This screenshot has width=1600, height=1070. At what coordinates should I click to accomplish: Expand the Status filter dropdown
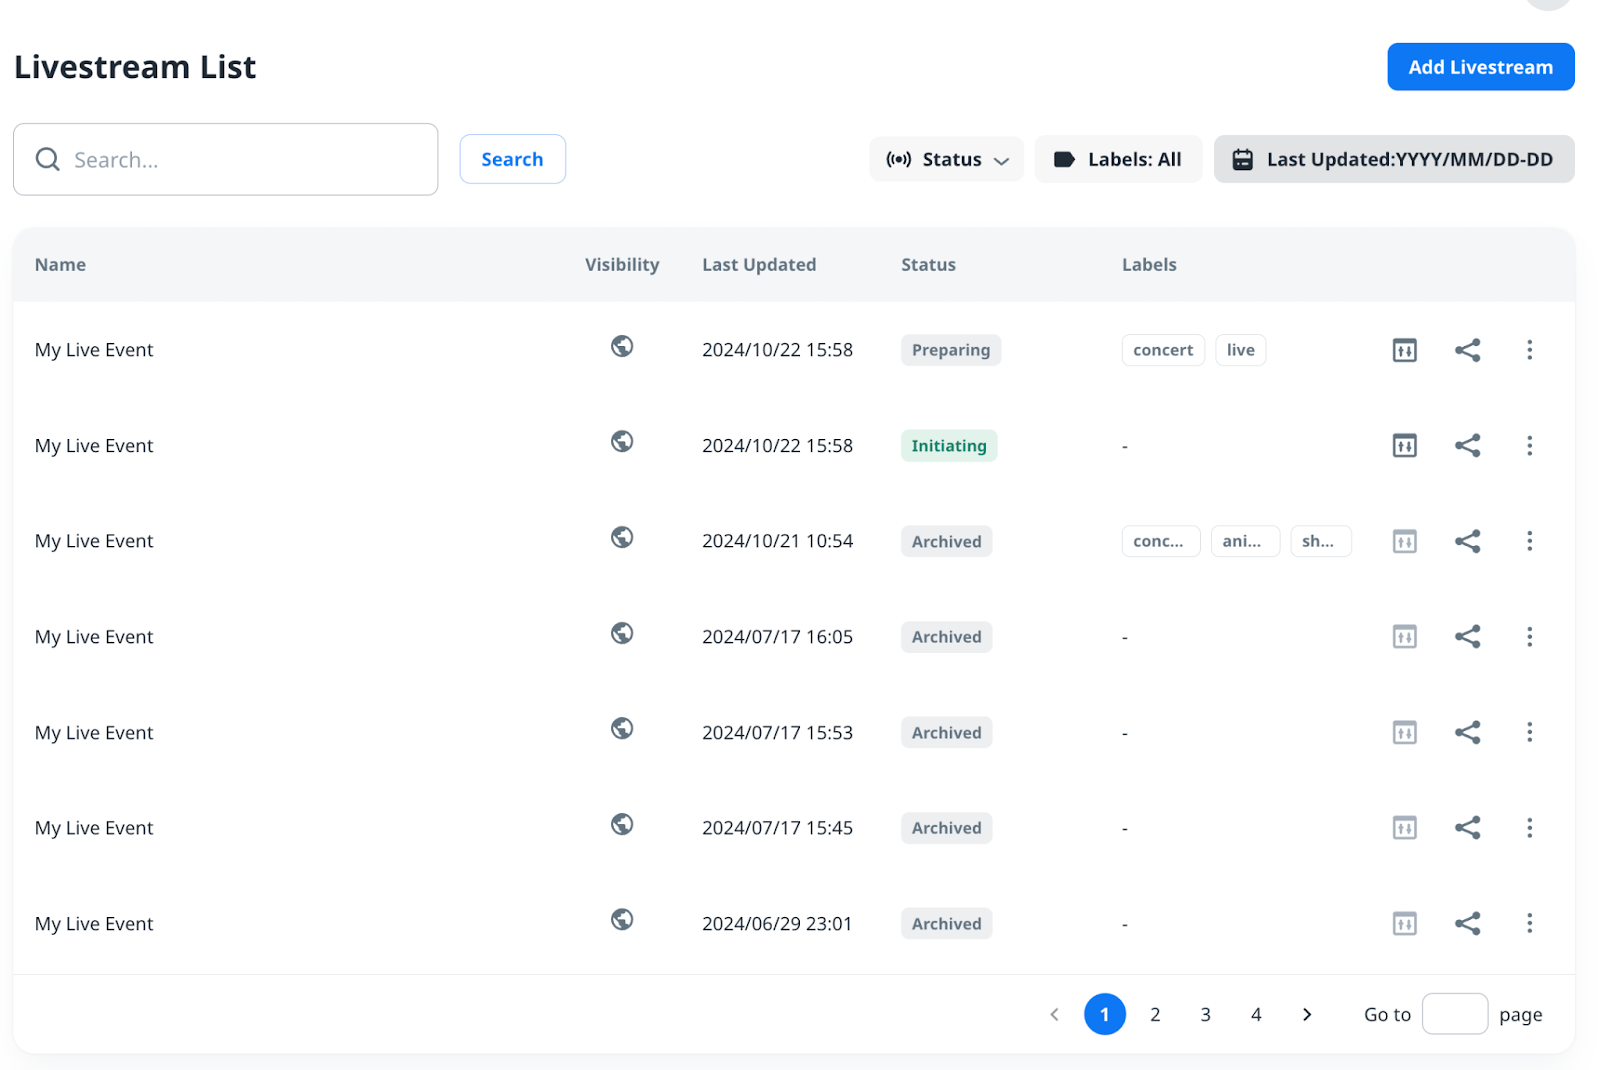point(946,160)
